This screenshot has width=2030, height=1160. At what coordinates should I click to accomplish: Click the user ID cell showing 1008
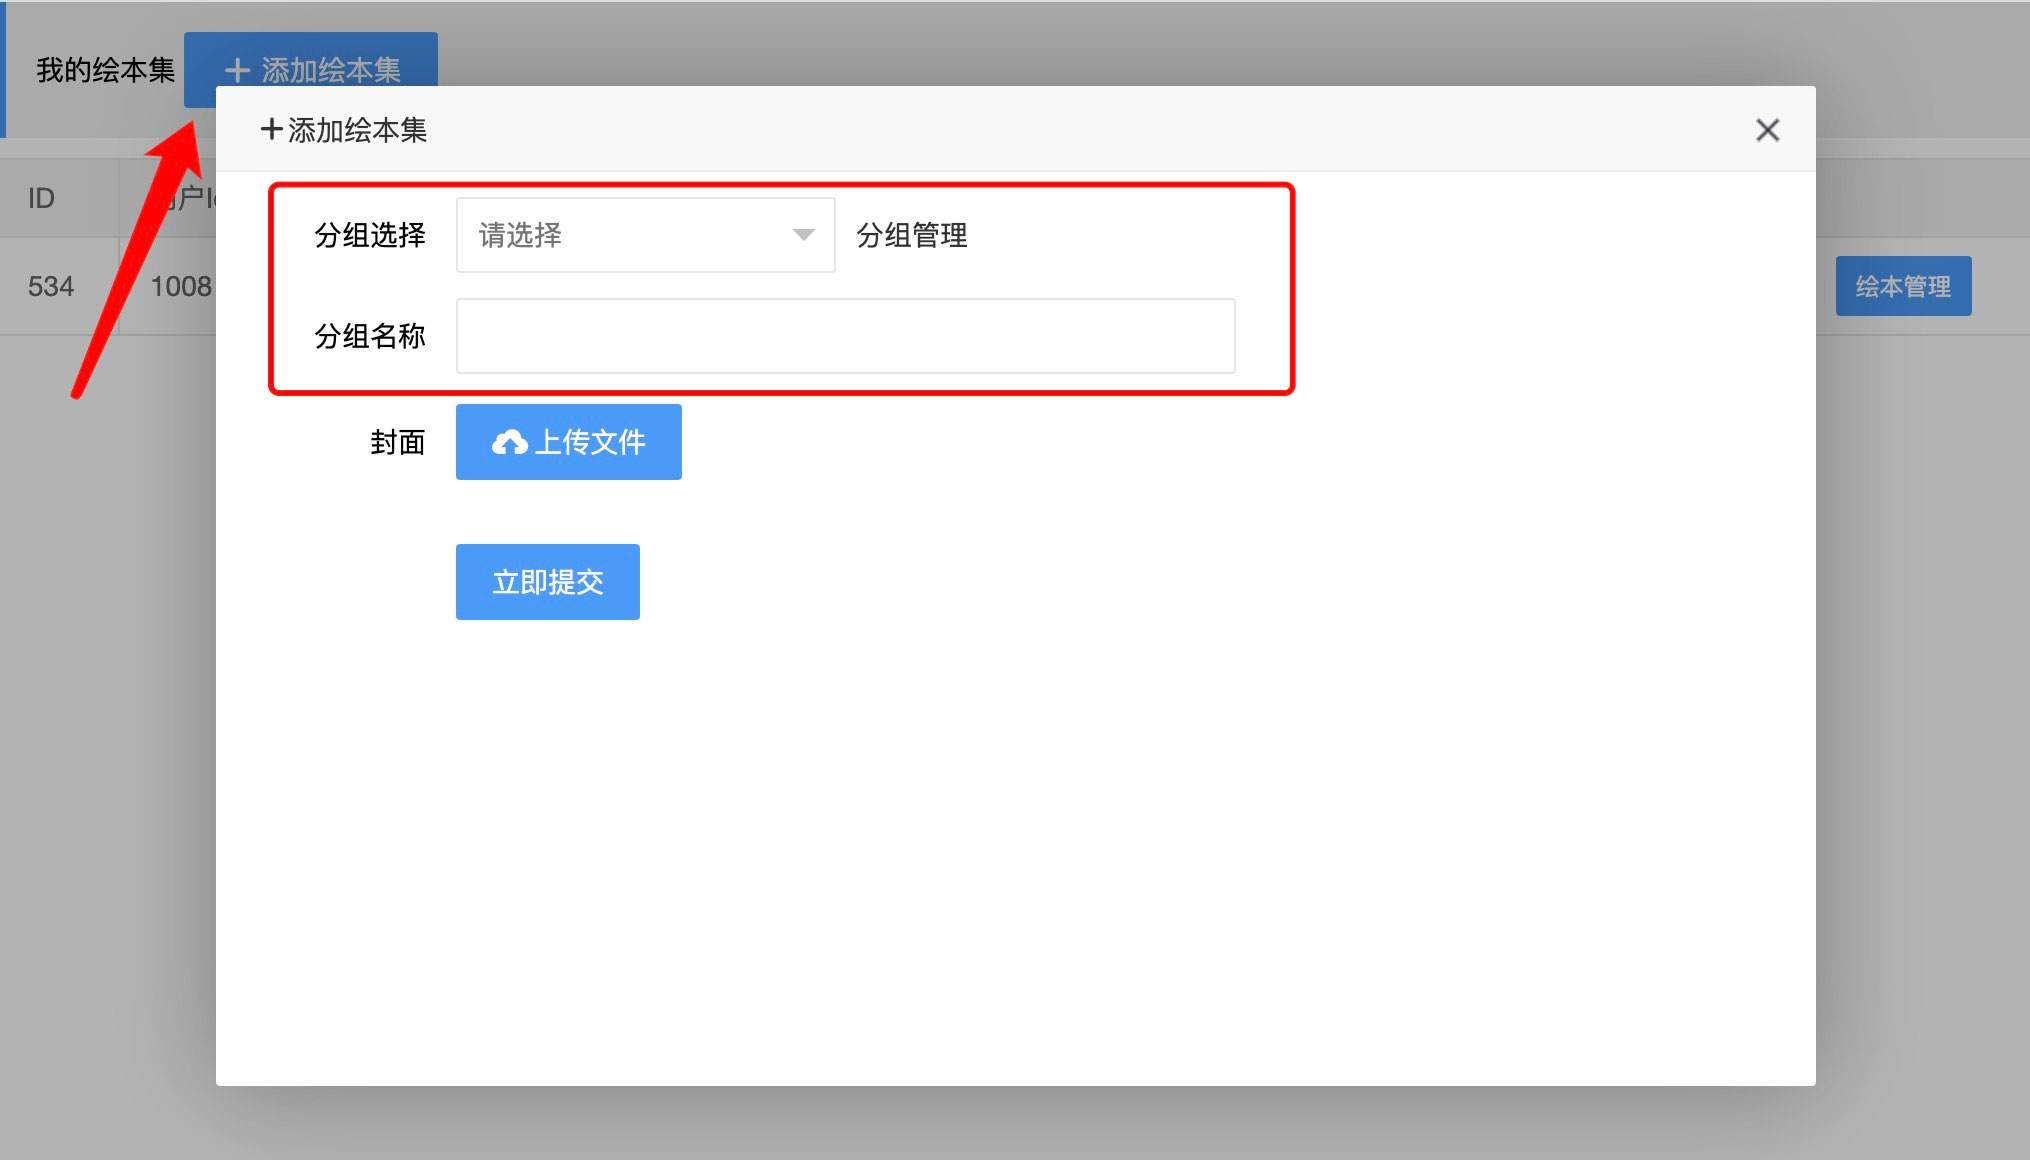[180, 286]
